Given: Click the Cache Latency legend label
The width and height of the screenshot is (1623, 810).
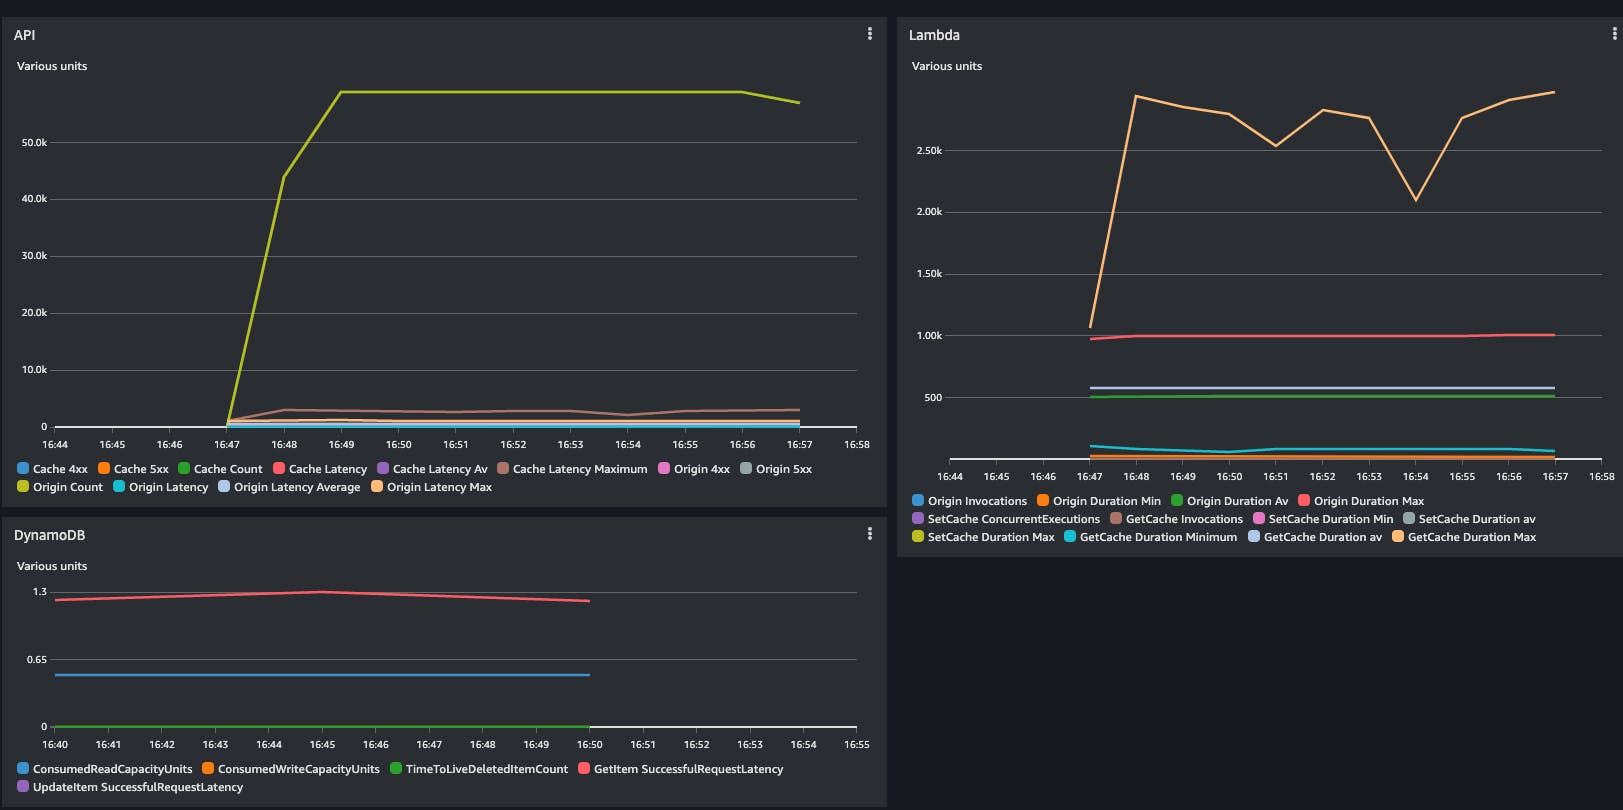Looking at the screenshot, I should pyautogui.click(x=328, y=469).
